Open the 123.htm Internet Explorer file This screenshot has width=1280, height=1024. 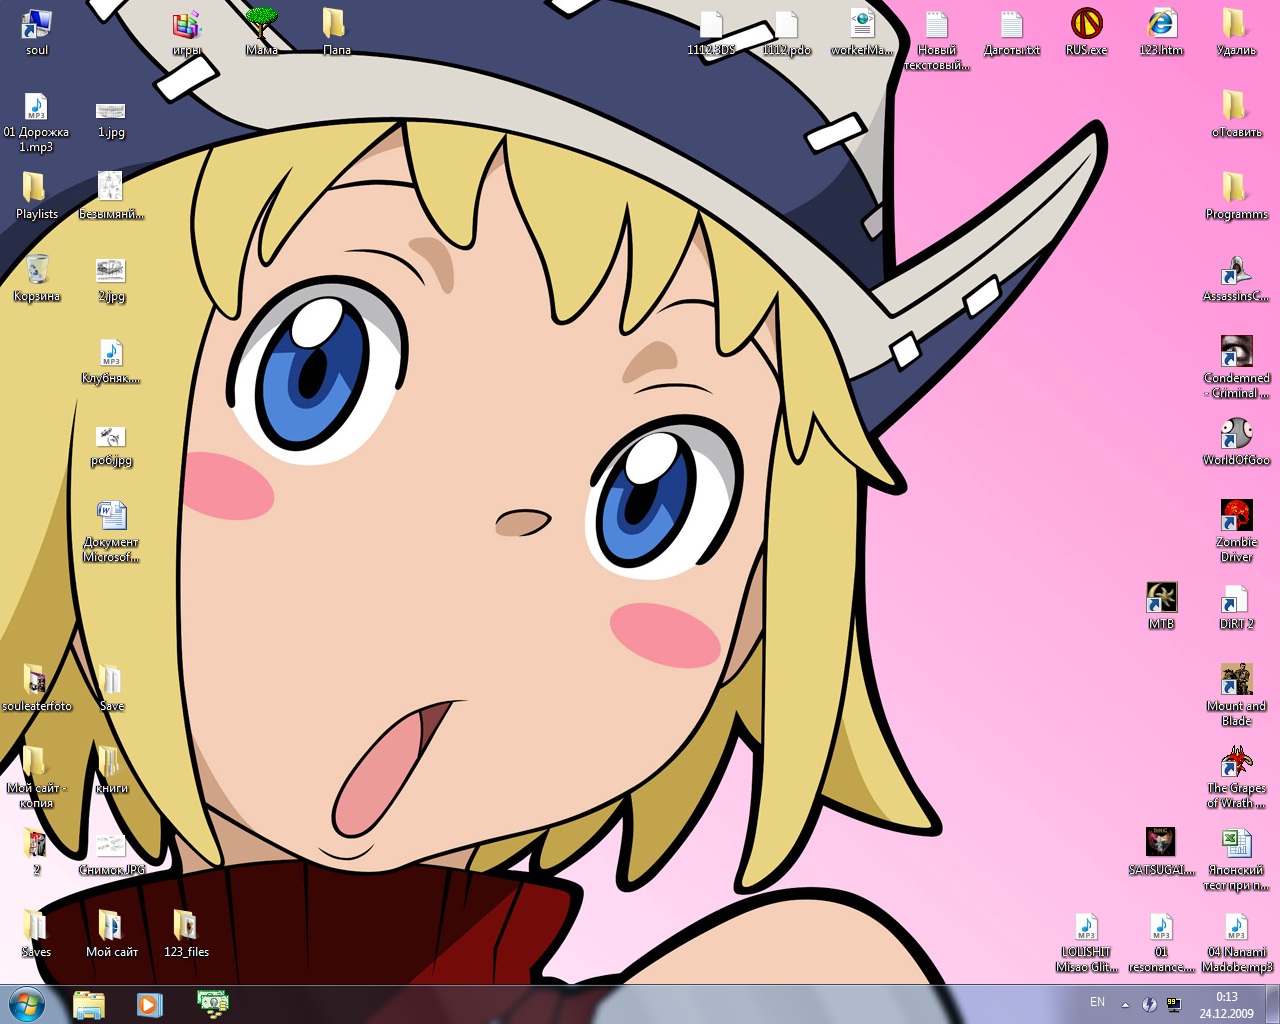pyautogui.click(x=1161, y=31)
